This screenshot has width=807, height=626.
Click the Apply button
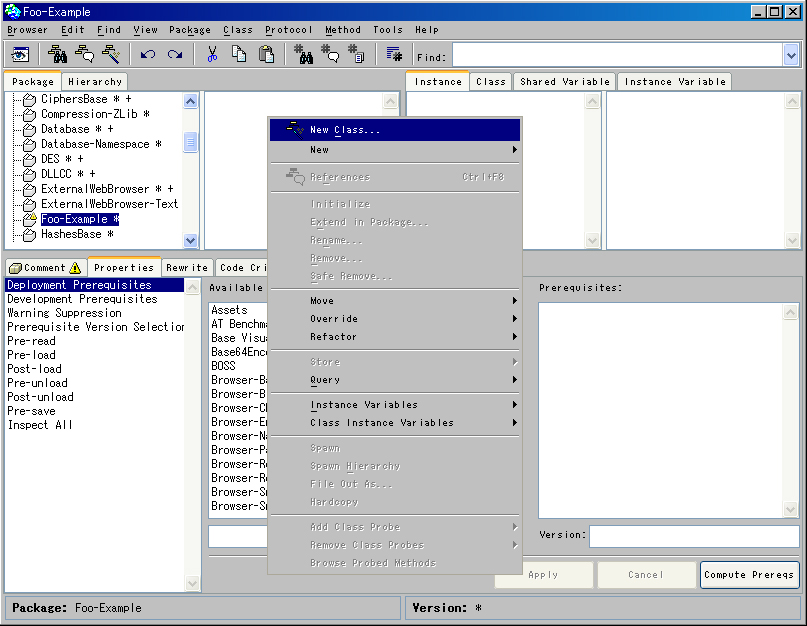point(543,575)
